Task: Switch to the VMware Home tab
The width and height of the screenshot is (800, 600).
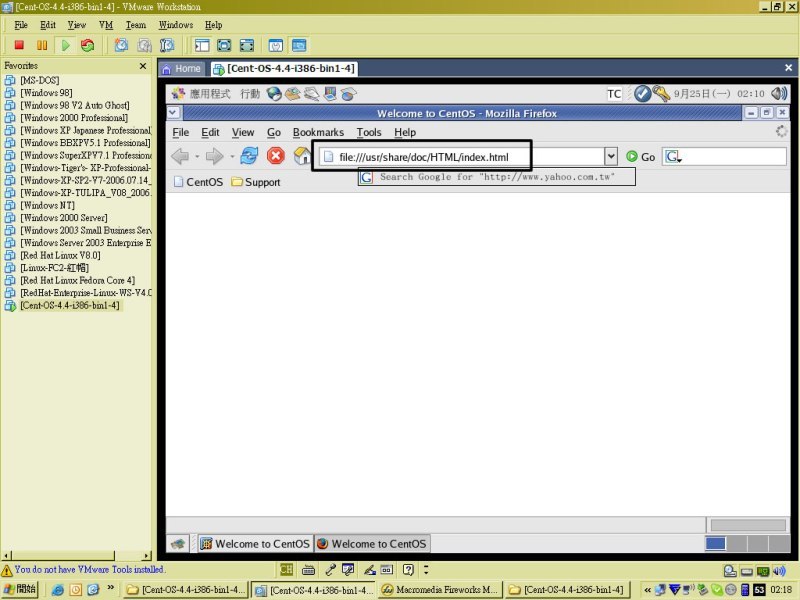Action: click(182, 69)
